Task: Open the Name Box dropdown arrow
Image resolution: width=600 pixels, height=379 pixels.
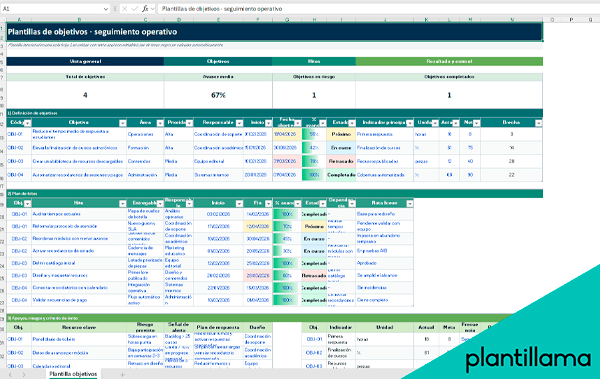Action: (x=106, y=9)
